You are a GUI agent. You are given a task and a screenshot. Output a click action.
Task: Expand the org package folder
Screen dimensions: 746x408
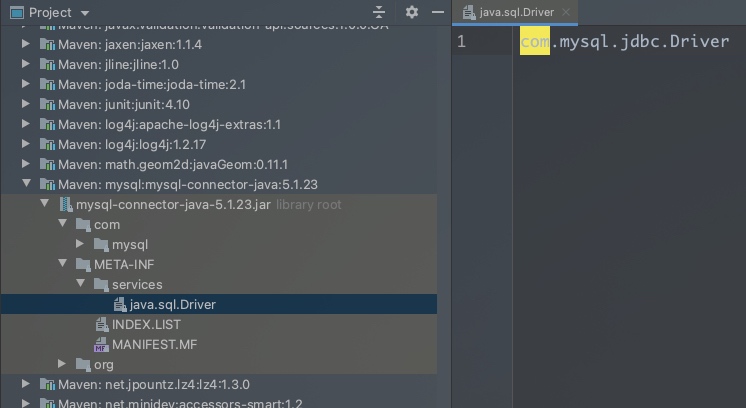pos(63,365)
